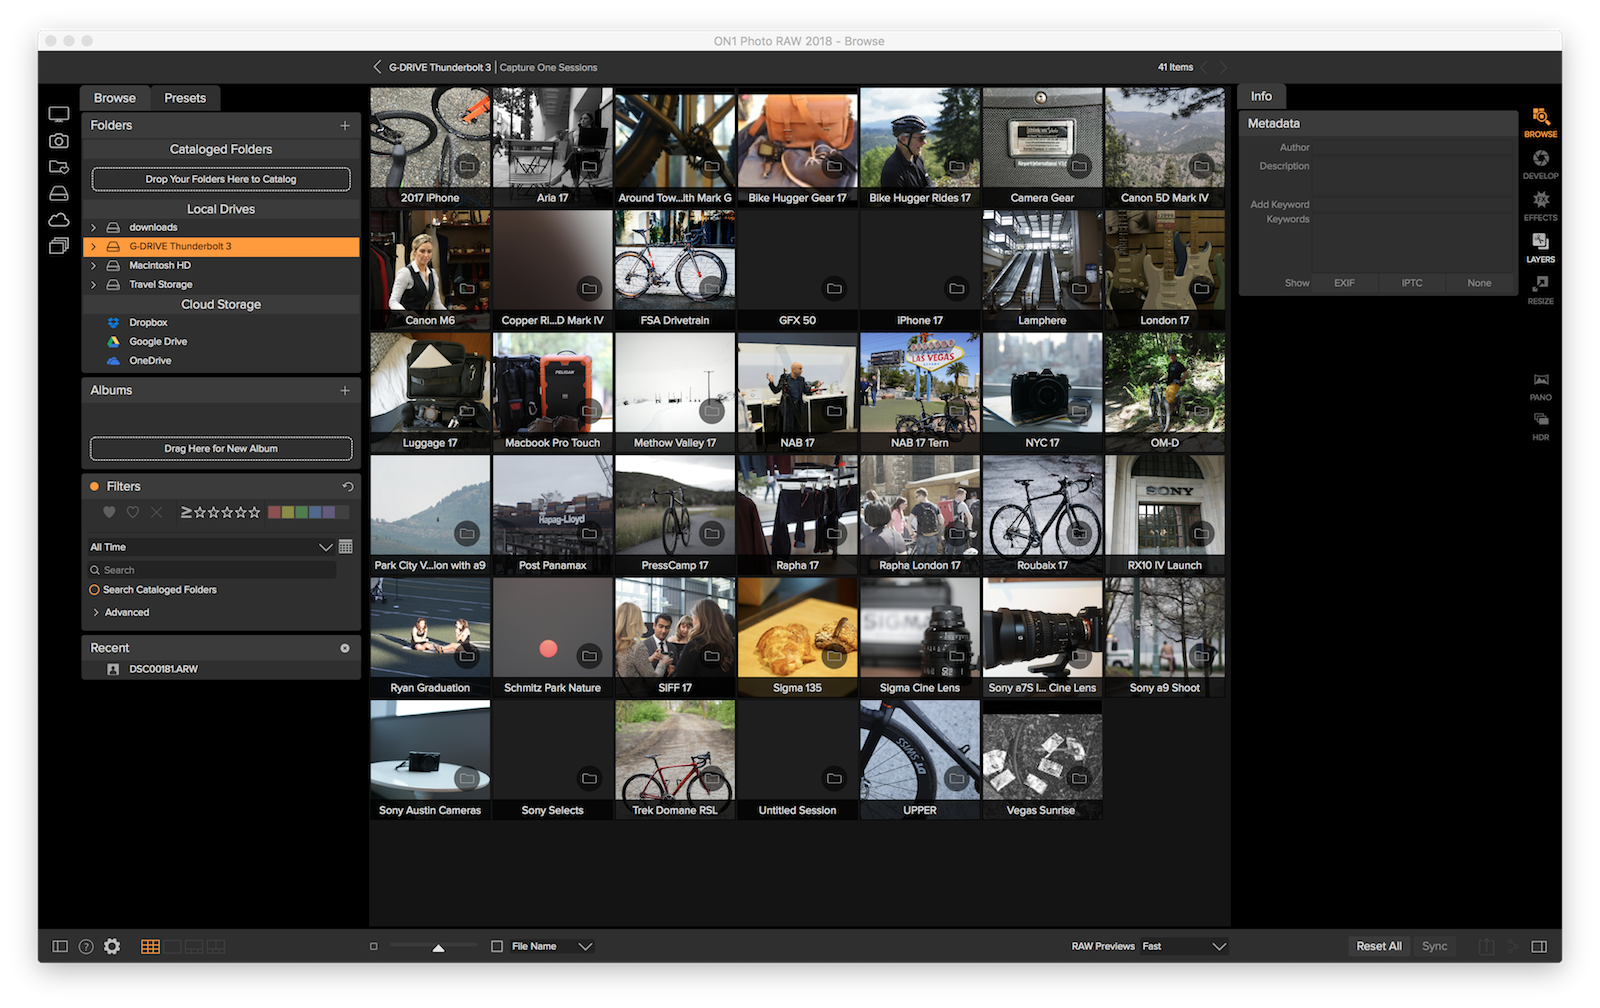Clear the Recent list
Image resolution: width=1600 pixels, height=1008 pixels.
345,648
